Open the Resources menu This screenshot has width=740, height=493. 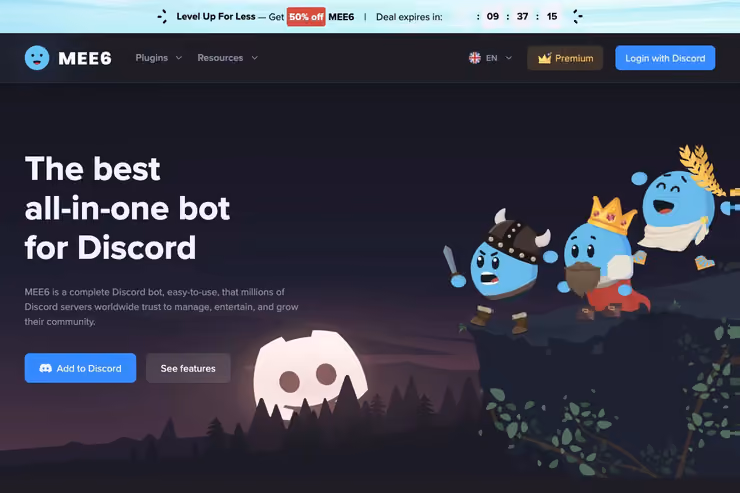coord(220,58)
